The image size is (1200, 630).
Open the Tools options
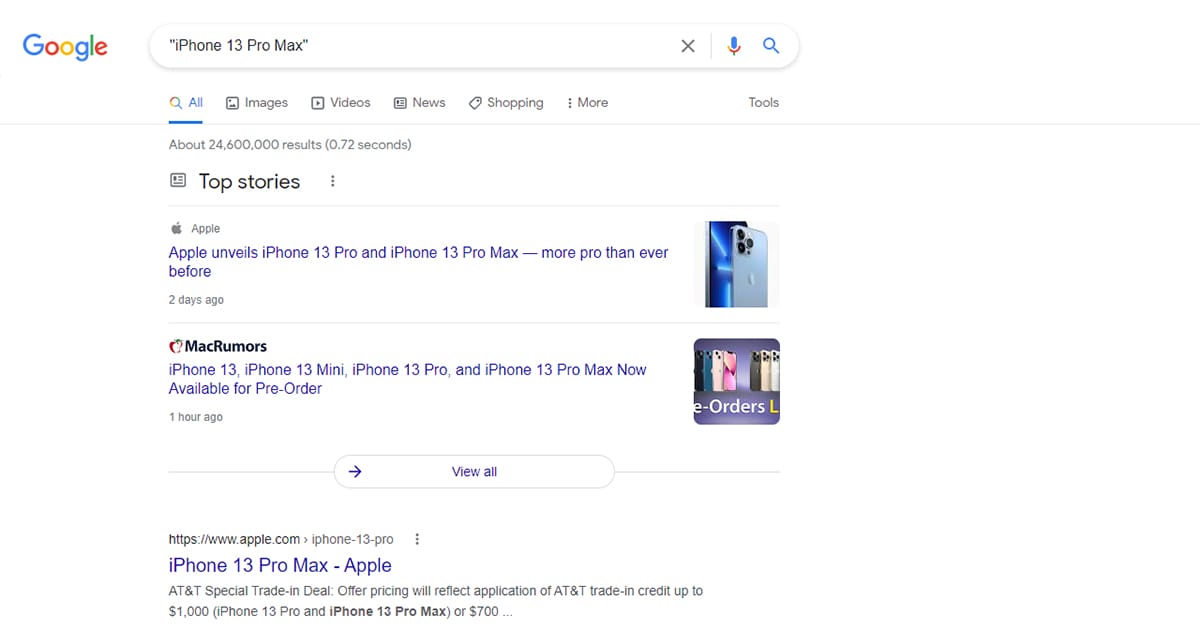pos(763,102)
